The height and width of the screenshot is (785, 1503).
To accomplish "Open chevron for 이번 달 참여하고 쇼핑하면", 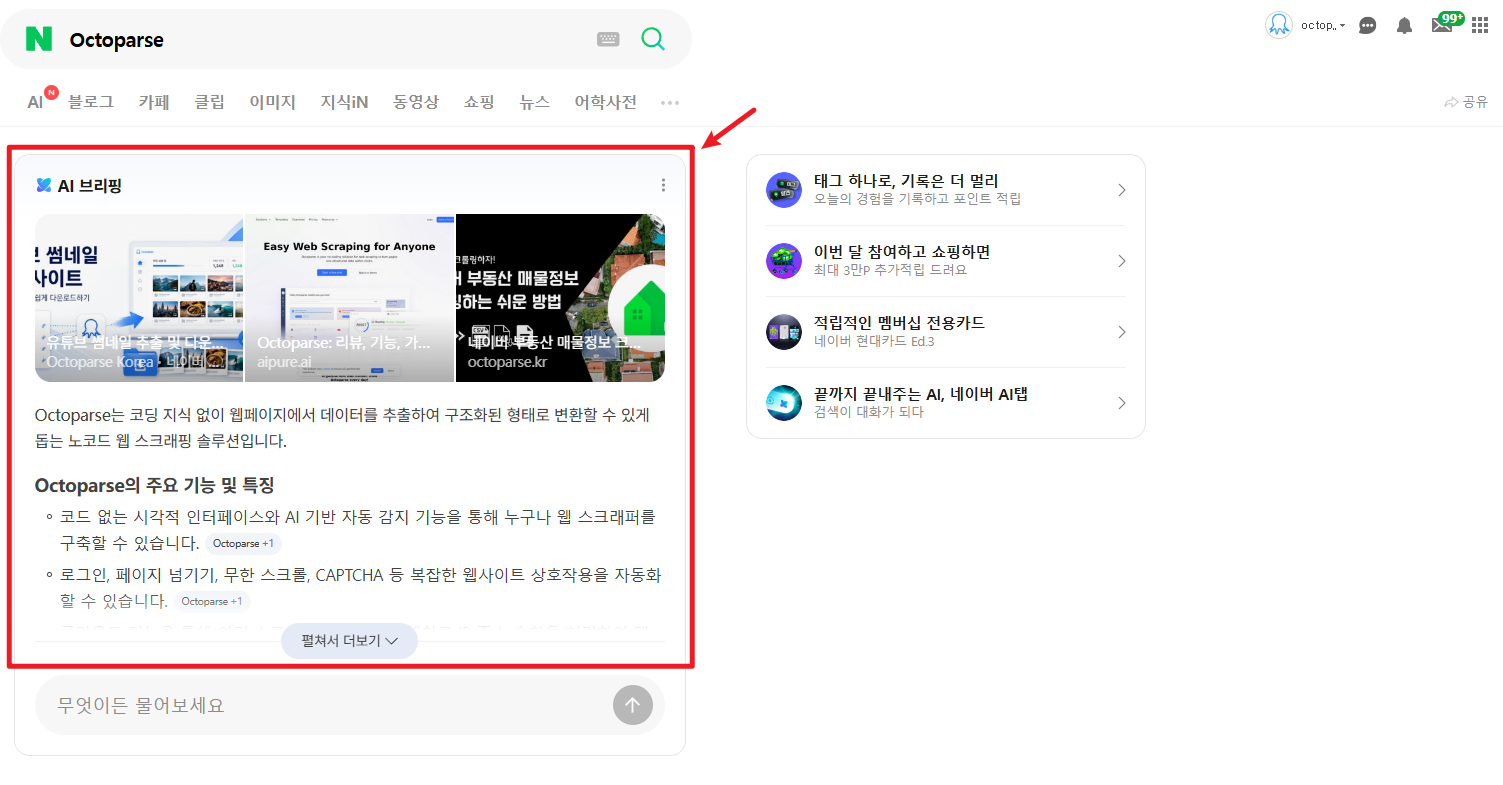I will (x=1122, y=261).
